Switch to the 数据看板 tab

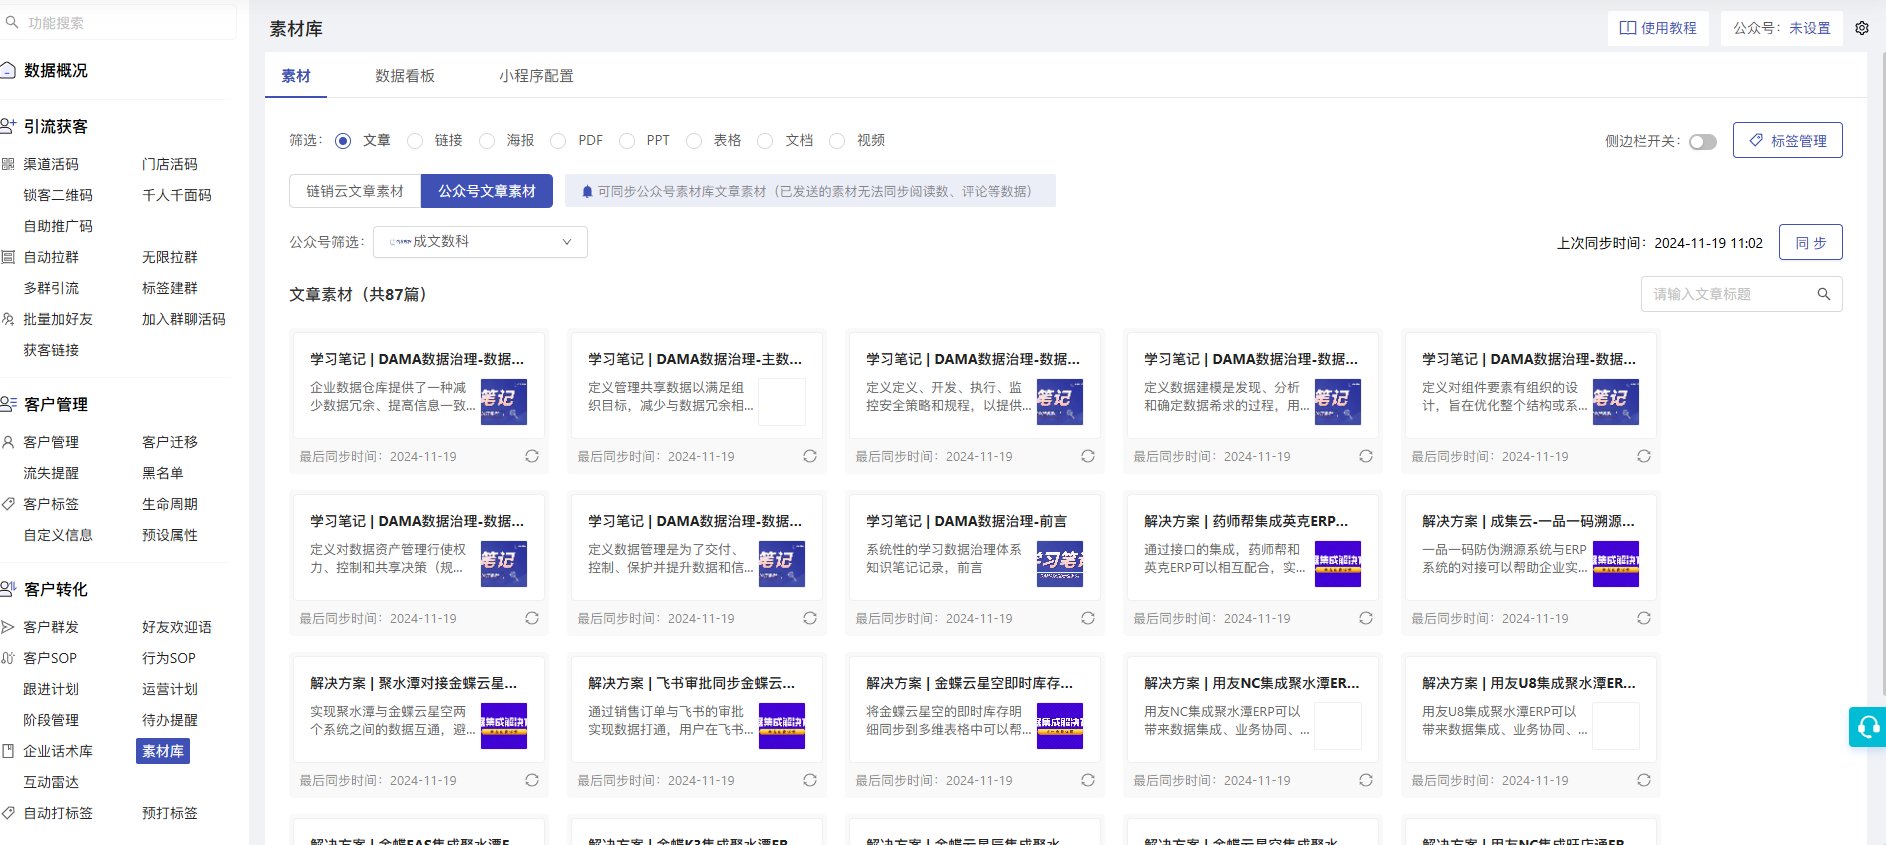click(x=405, y=76)
